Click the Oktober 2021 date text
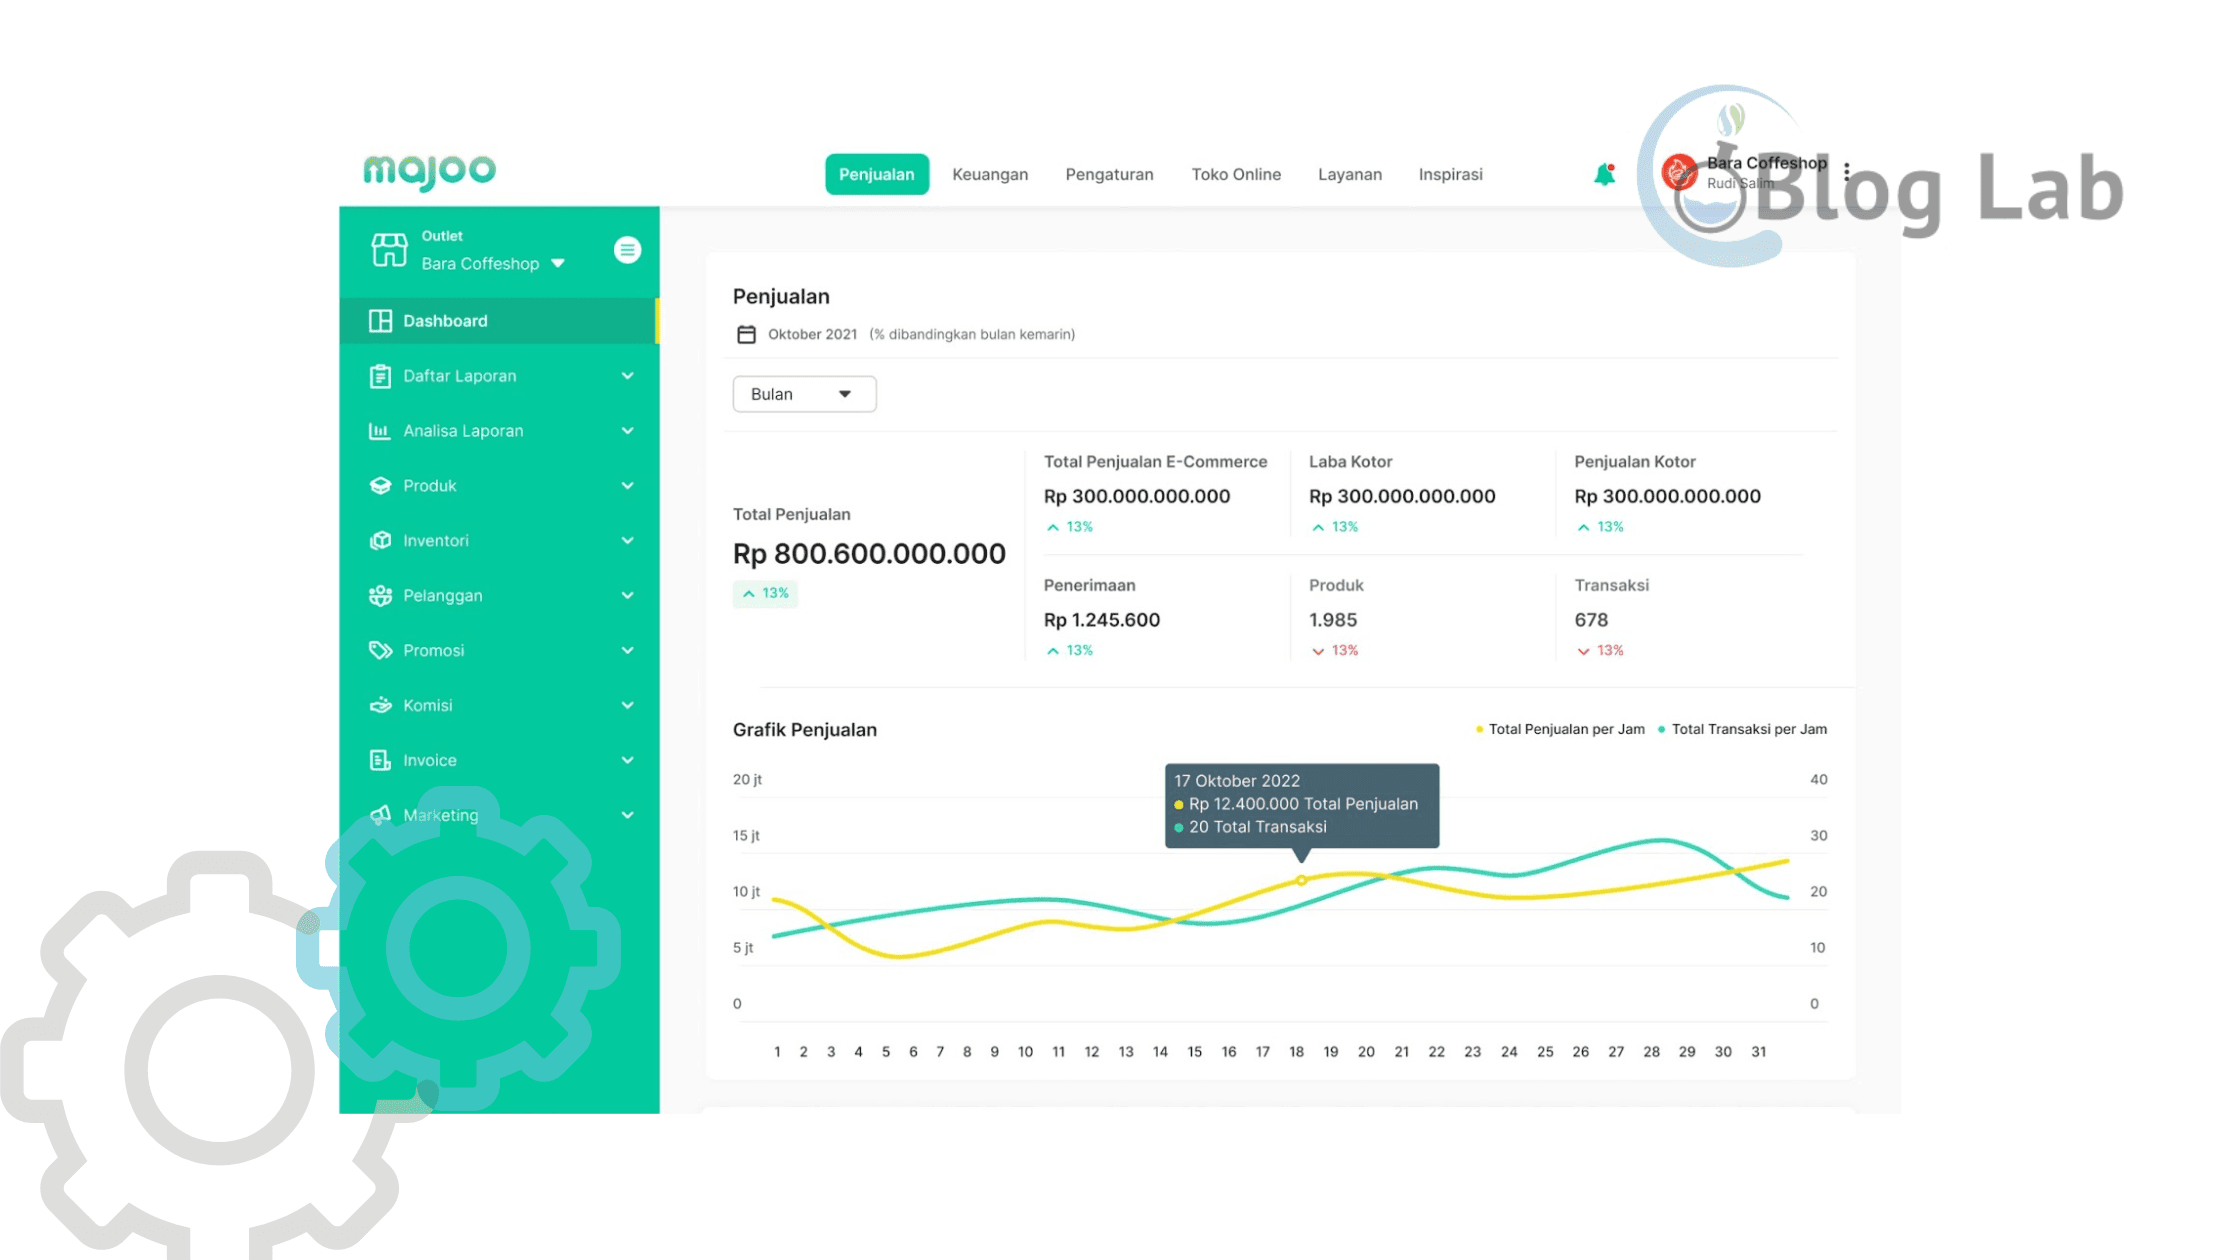The width and height of the screenshot is (2240, 1260). [x=812, y=334]
